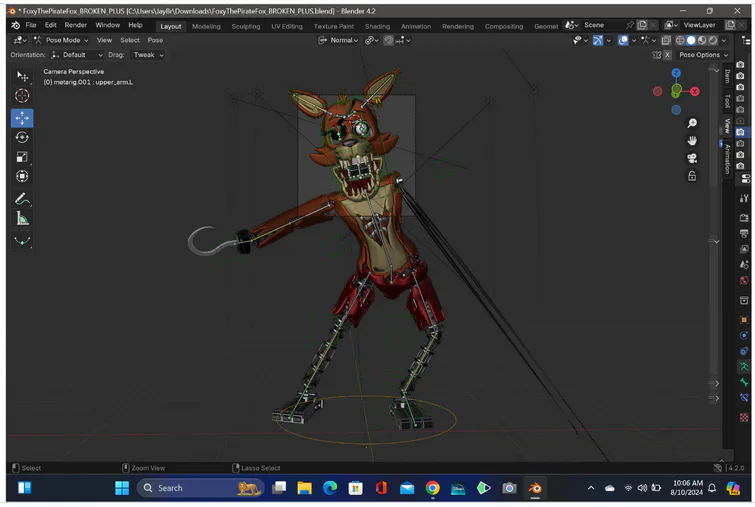The height and width of the screenshot is (507, 755).
Task: Switch to the Sculpting workspace tab
Action: (x=246, y=26)
